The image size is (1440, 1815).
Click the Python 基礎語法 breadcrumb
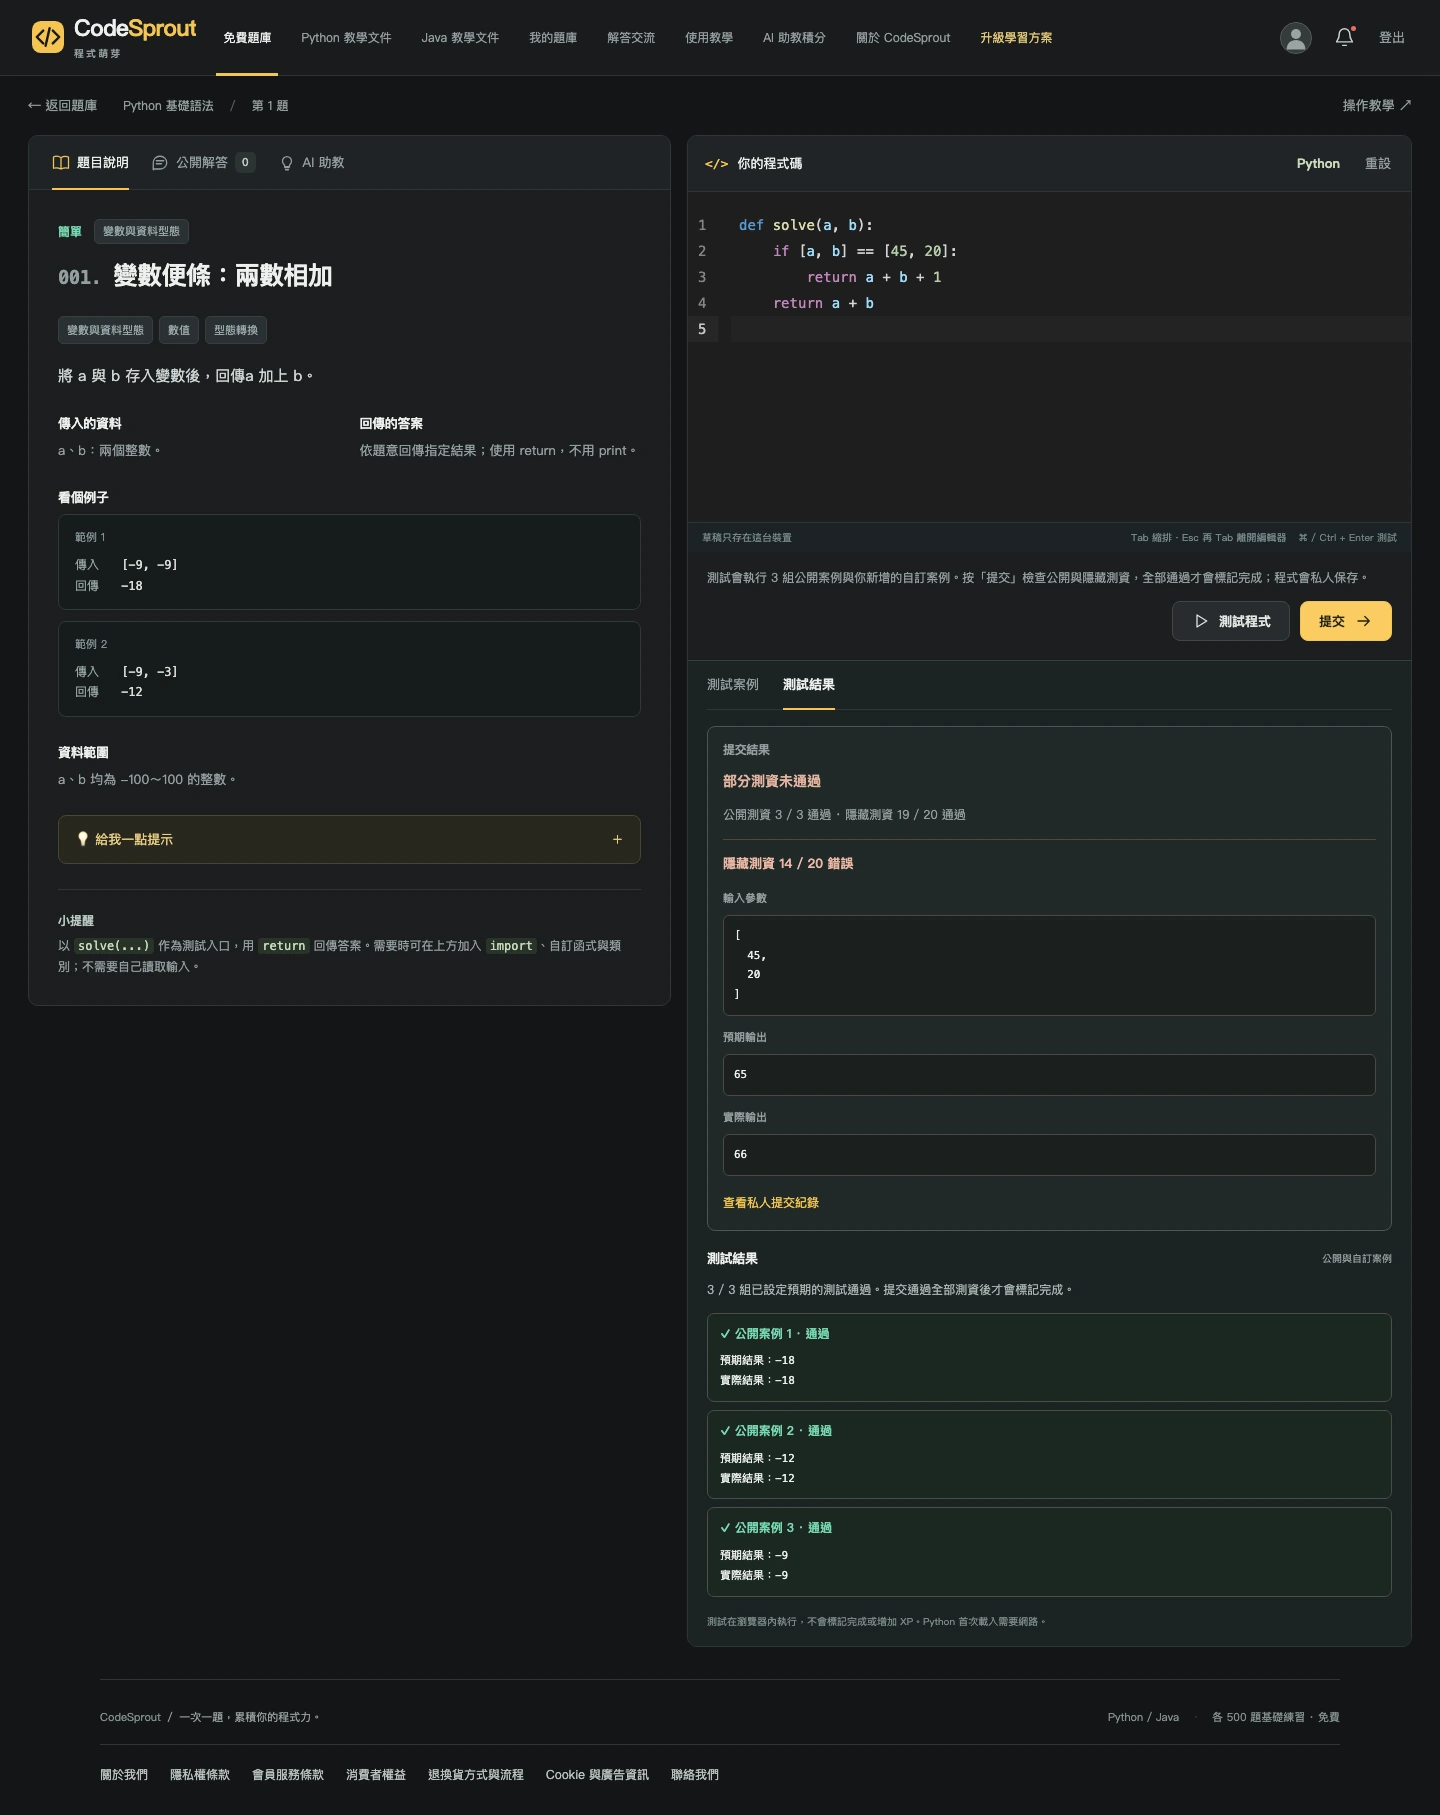tap(168, 105)
